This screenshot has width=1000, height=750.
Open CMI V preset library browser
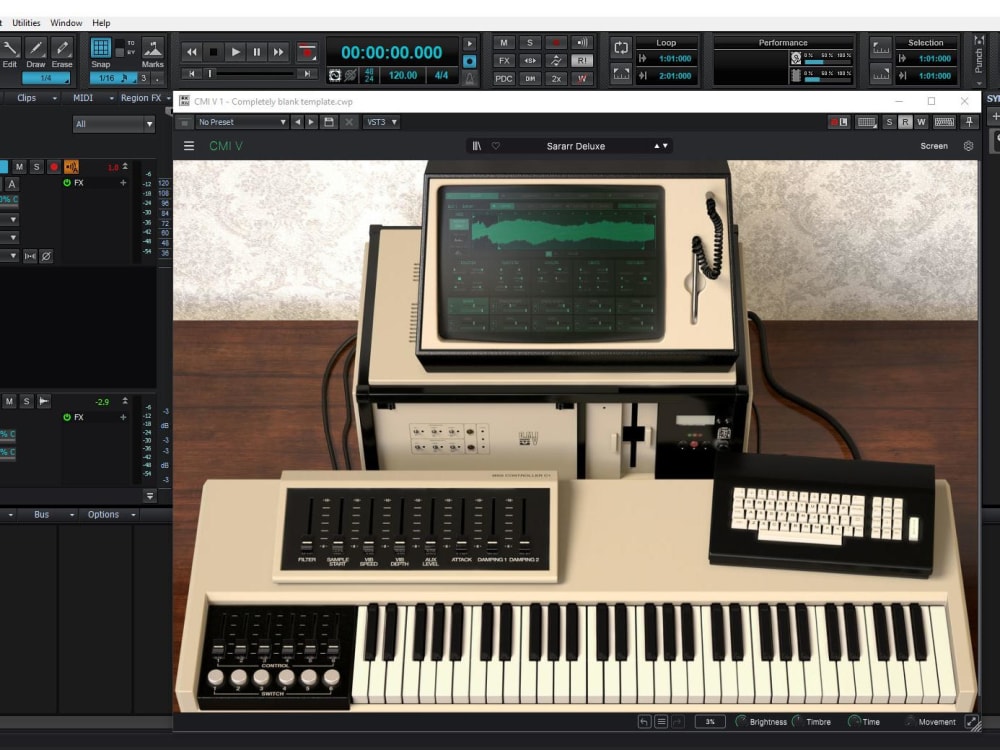(x=476, y=146)
